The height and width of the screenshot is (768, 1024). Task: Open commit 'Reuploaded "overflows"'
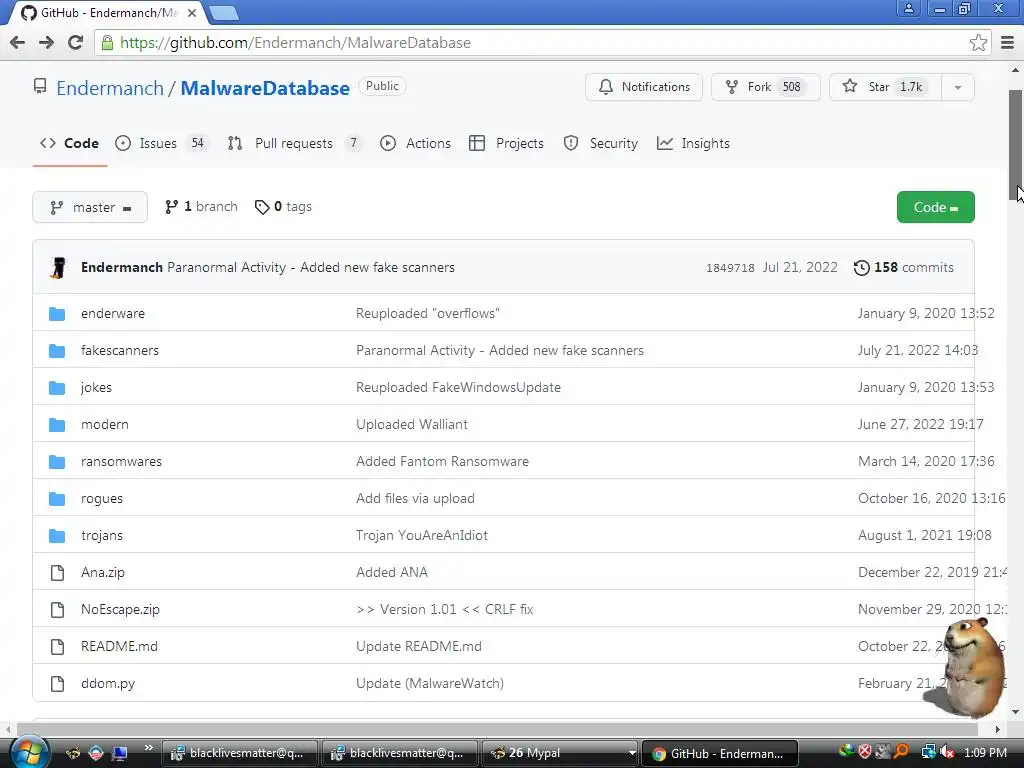point(428,313)
